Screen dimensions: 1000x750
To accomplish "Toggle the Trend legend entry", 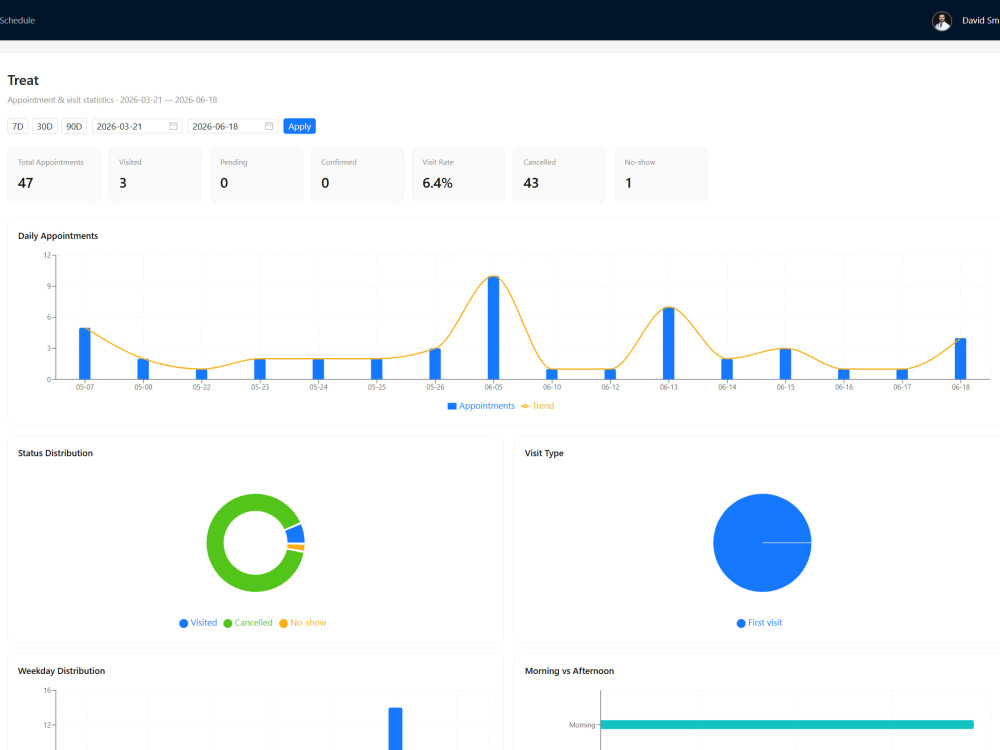I will 538,406.
